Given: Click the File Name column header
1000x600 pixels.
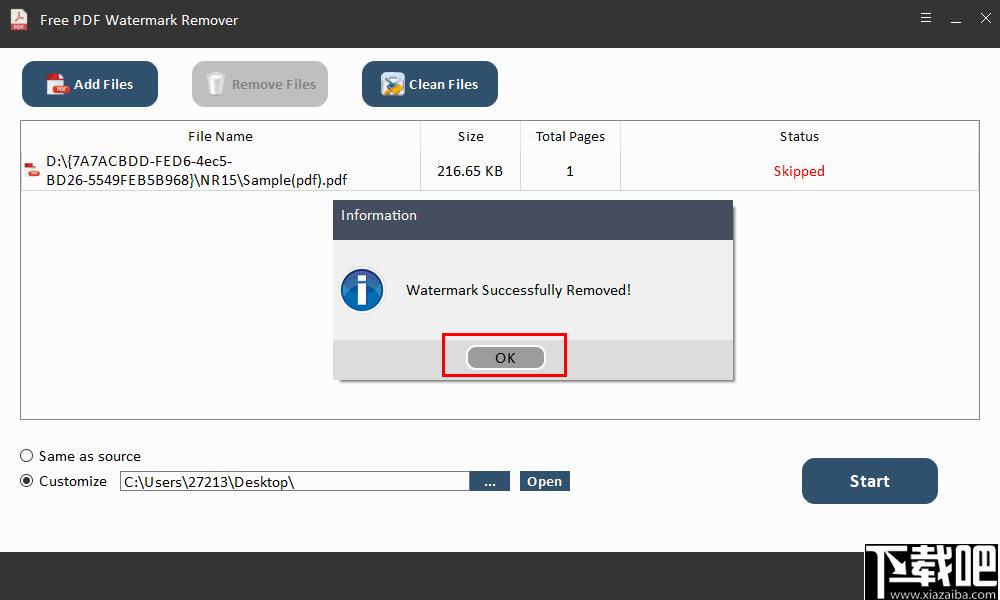Looking at the screenshot, I should (x=220, y=136).
